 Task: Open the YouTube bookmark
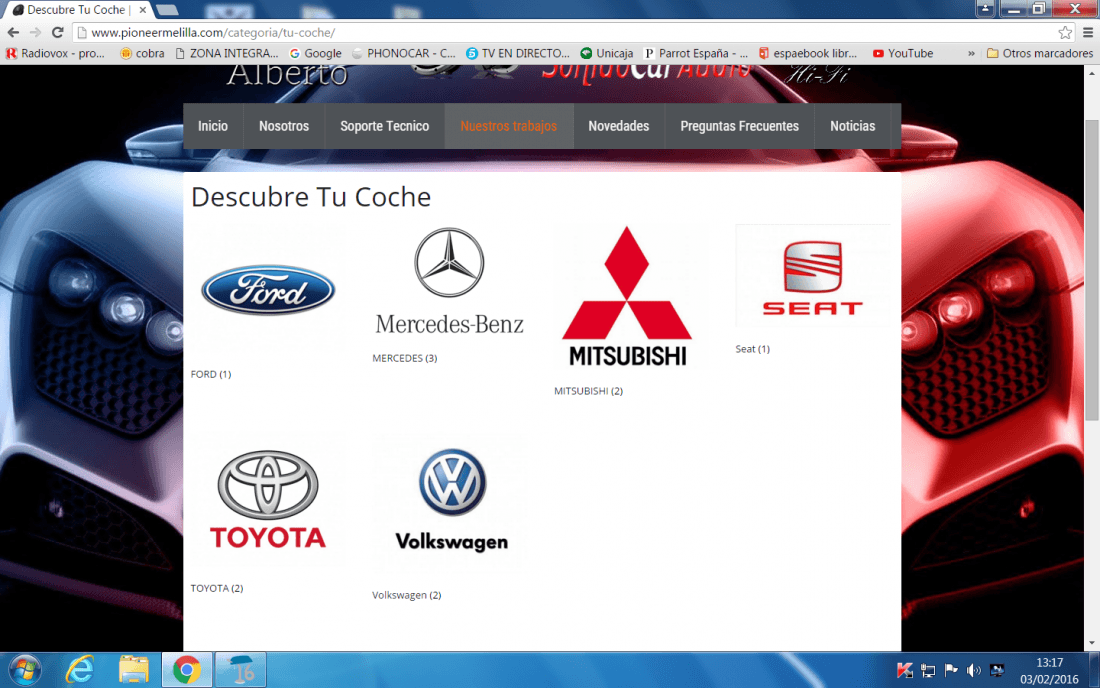coord(903,53)
